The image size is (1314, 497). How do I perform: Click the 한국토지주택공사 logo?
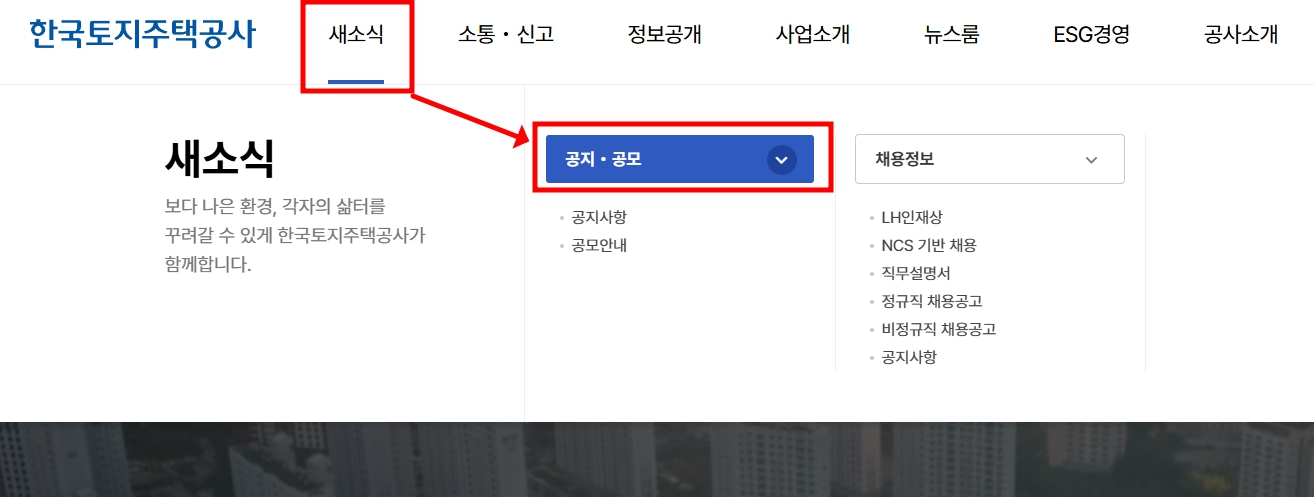[x=142, y=35]
